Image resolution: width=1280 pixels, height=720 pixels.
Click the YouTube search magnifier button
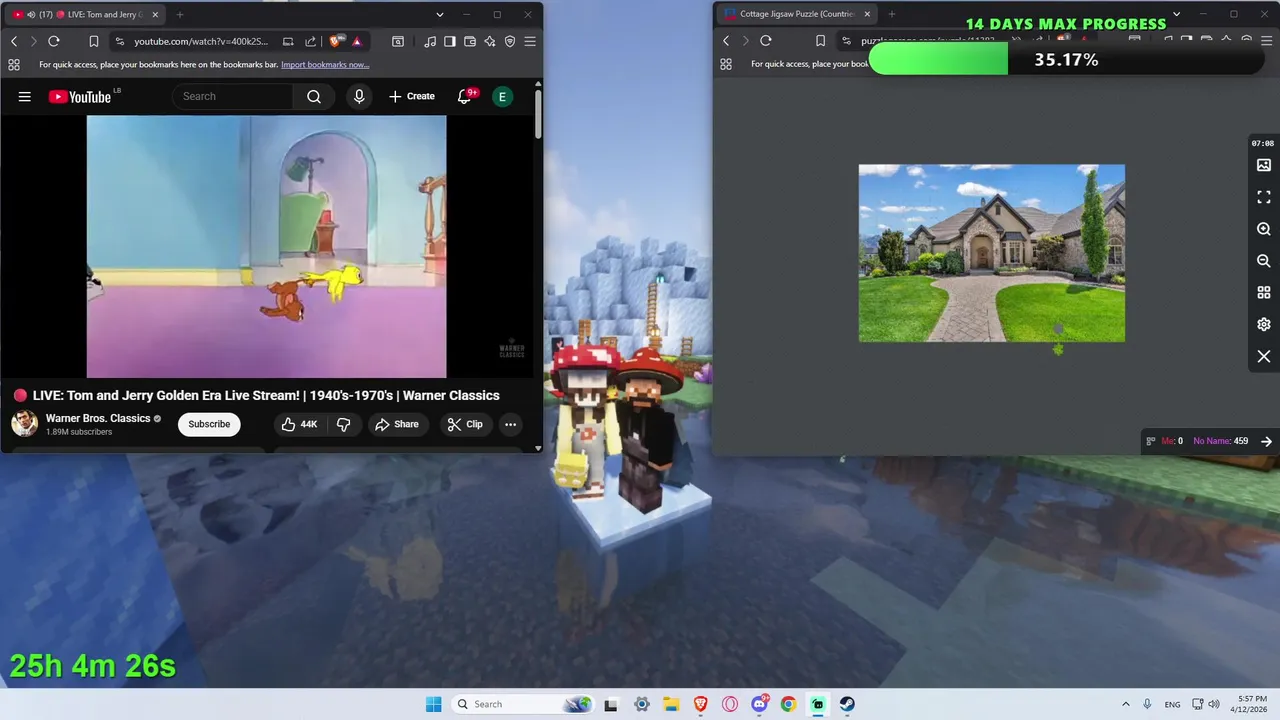click(x=314, y=97)
